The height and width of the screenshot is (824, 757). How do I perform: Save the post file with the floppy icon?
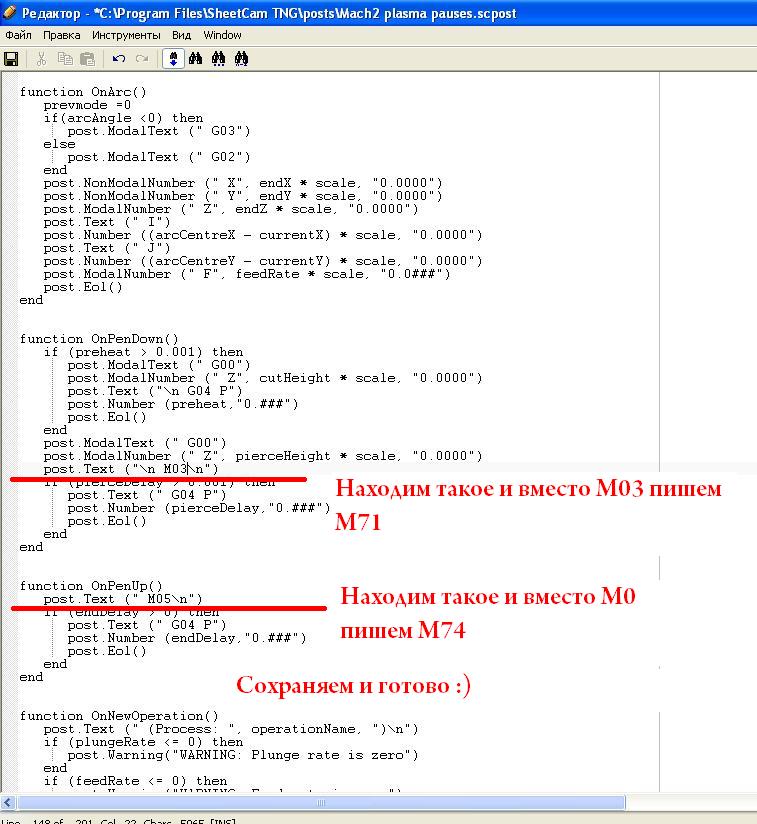click(x=11, y=59)
